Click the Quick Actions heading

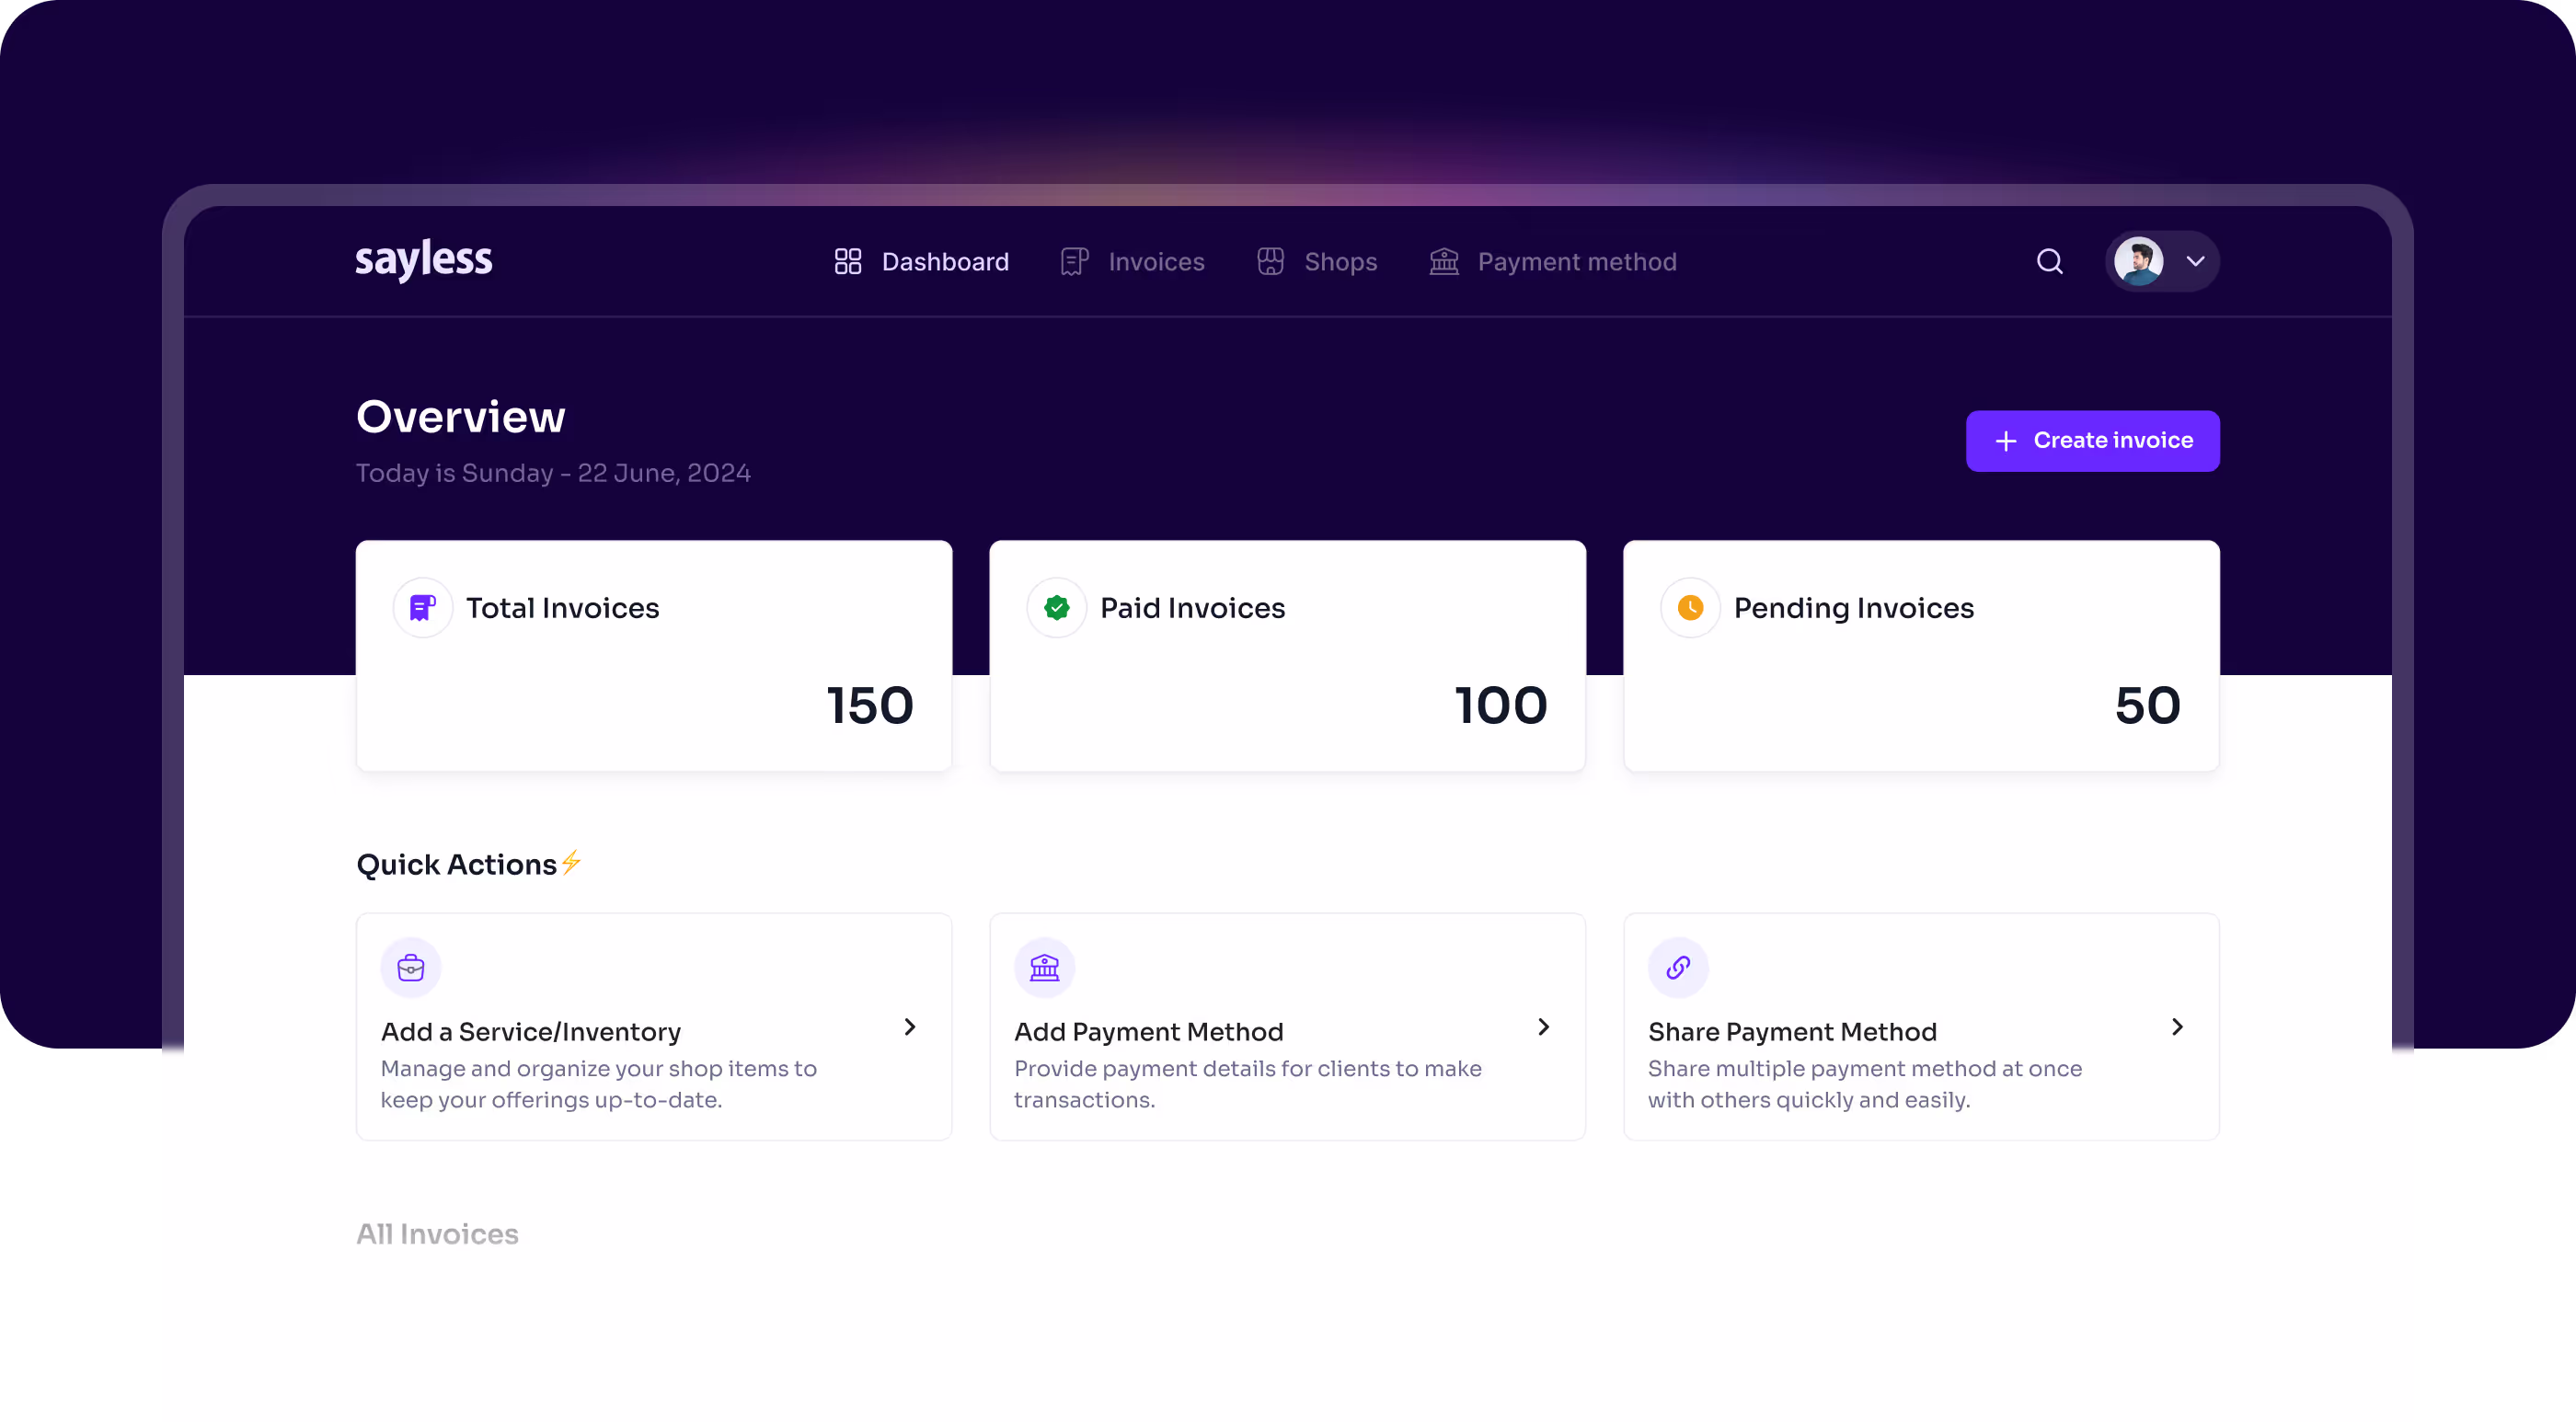click(x=457, y=865)
